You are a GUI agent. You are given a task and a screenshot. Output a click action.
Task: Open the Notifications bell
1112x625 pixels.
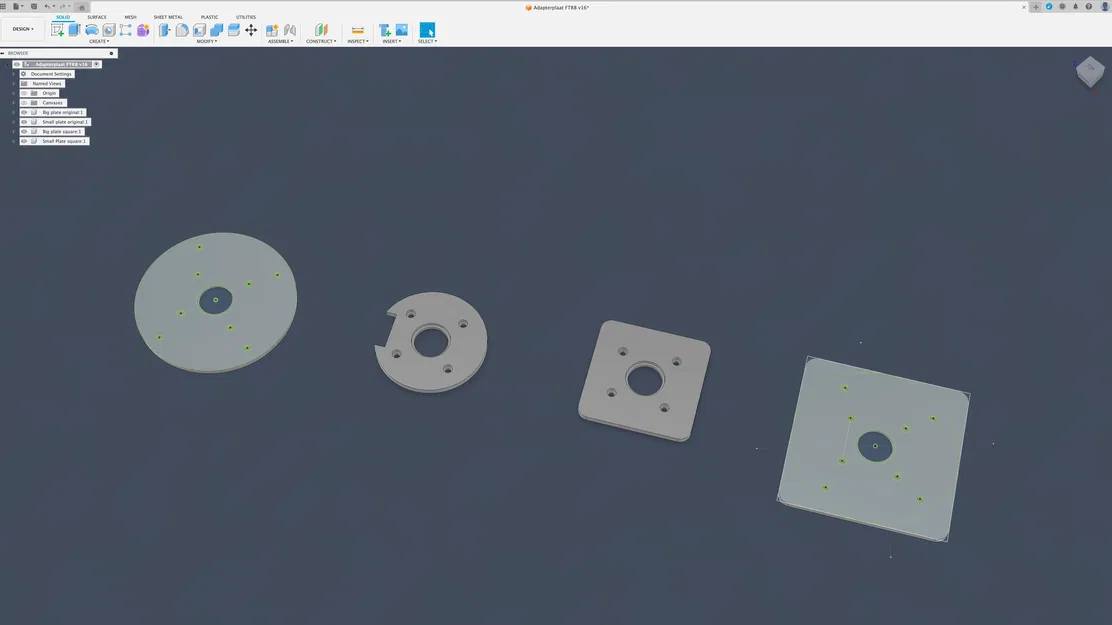[1075, 6]
